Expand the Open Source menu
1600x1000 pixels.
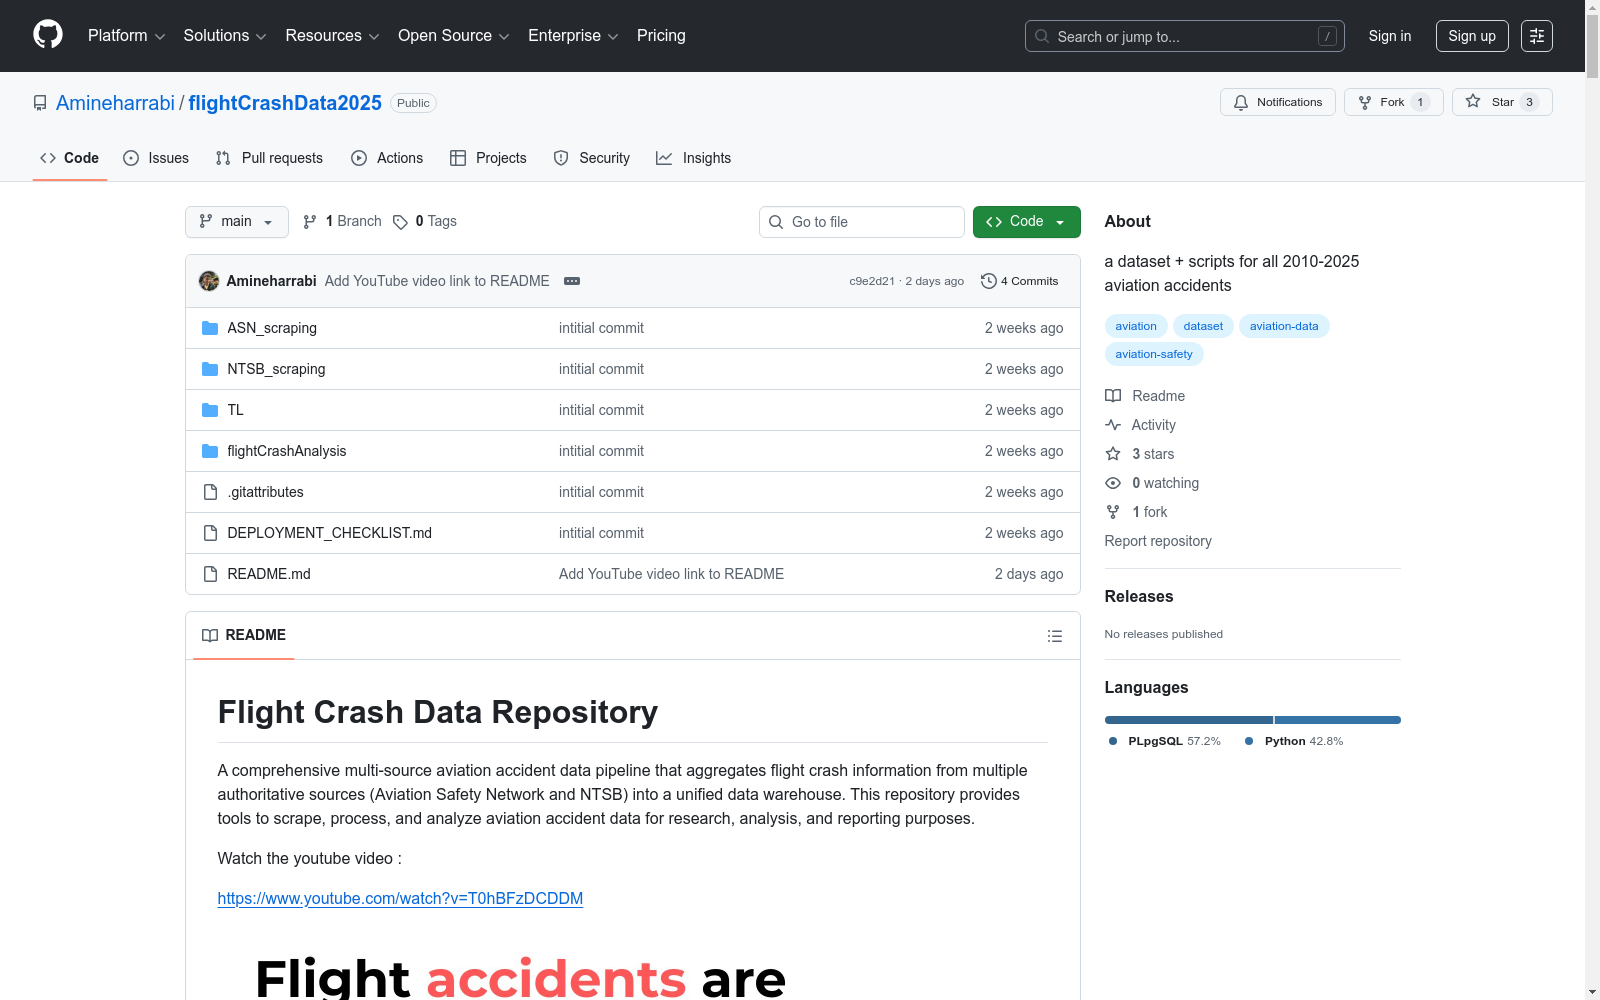(454, 36)
